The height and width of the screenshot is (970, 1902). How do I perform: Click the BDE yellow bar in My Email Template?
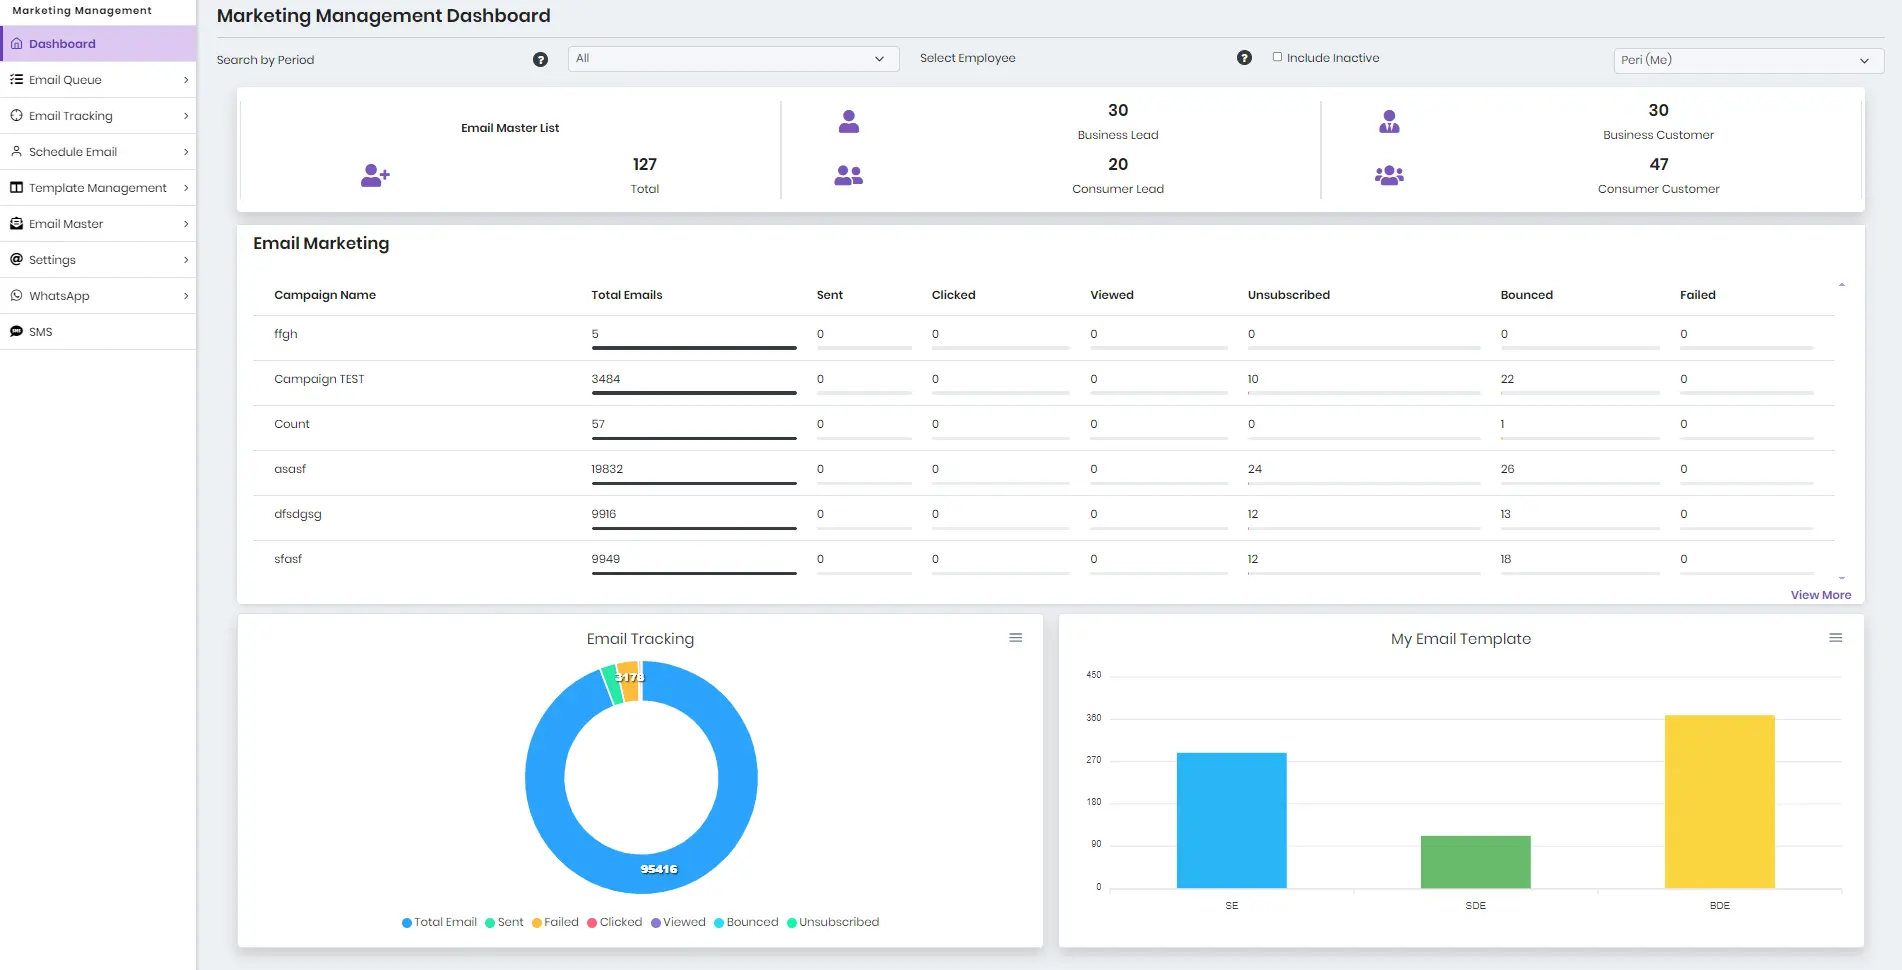pos(1718,800)
